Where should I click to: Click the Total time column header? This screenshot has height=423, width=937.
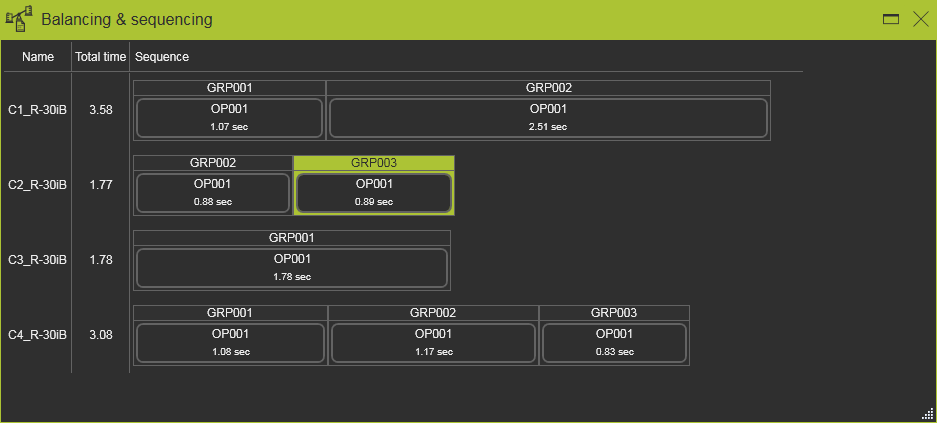100,57
